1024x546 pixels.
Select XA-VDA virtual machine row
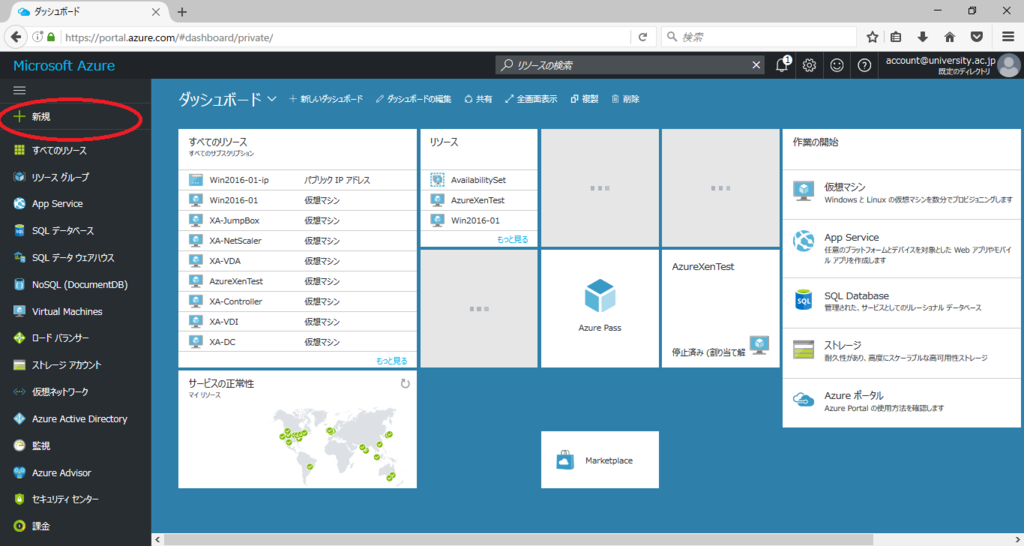[x=297, y=261]
